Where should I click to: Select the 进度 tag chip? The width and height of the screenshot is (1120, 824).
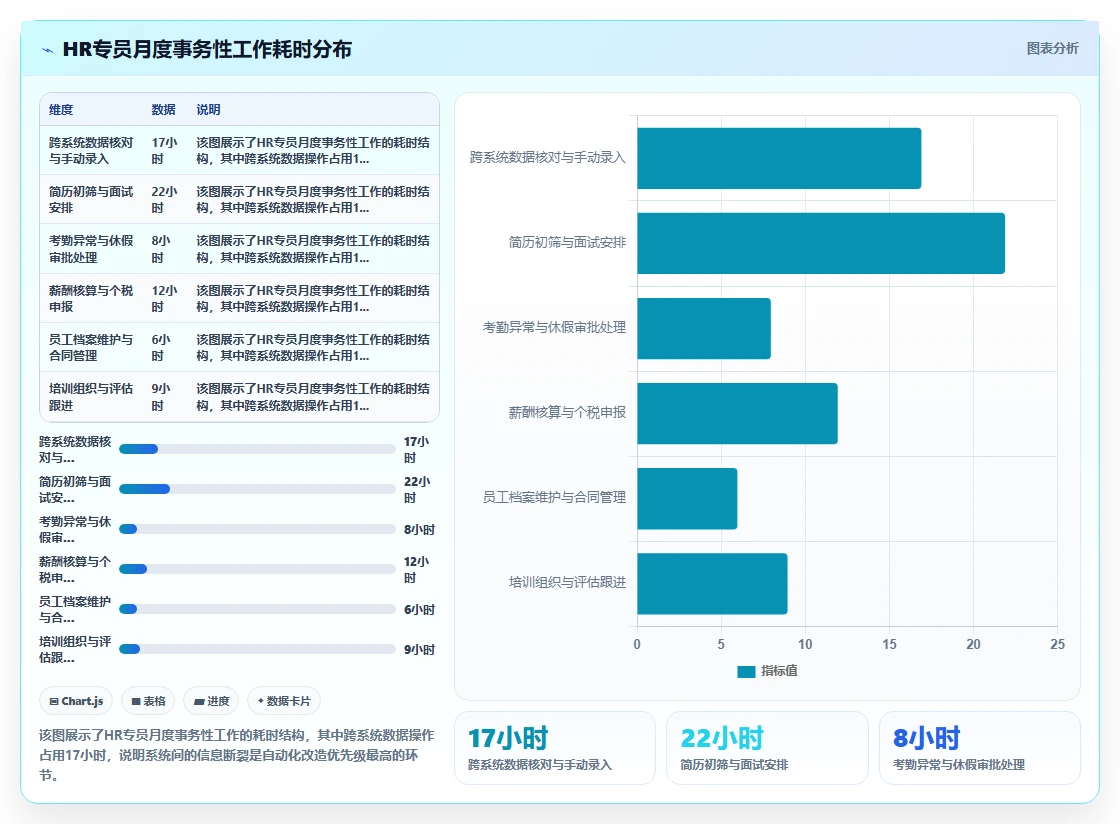point(211,701)
